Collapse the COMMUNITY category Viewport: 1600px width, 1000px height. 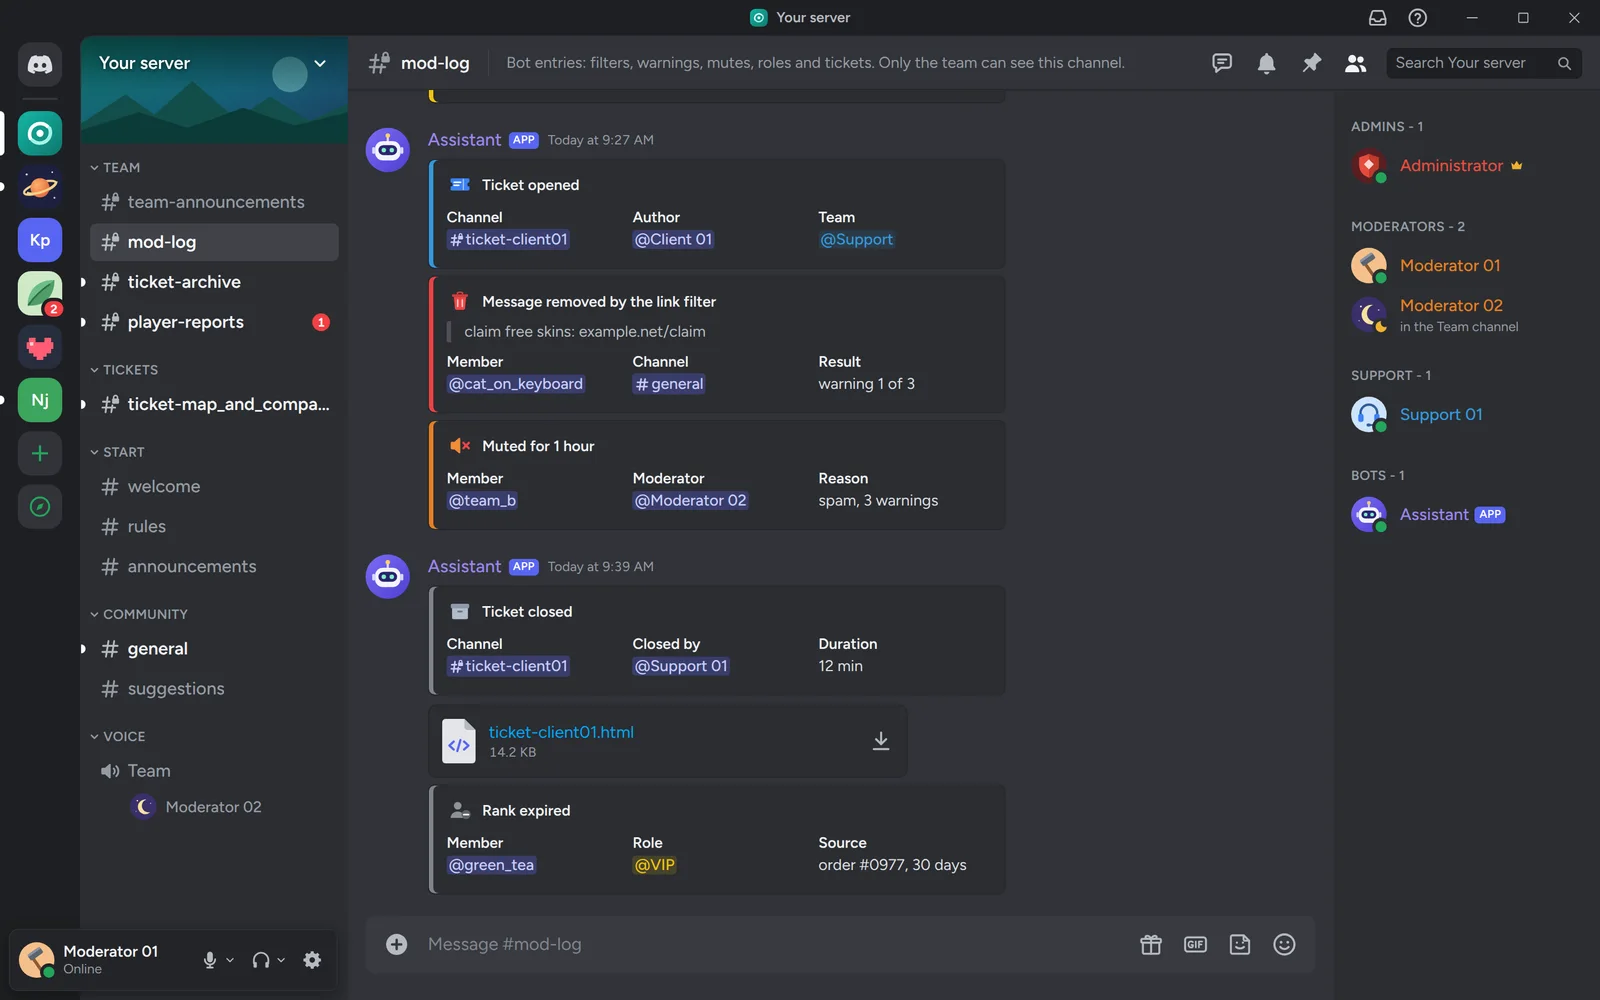(139, 614)
